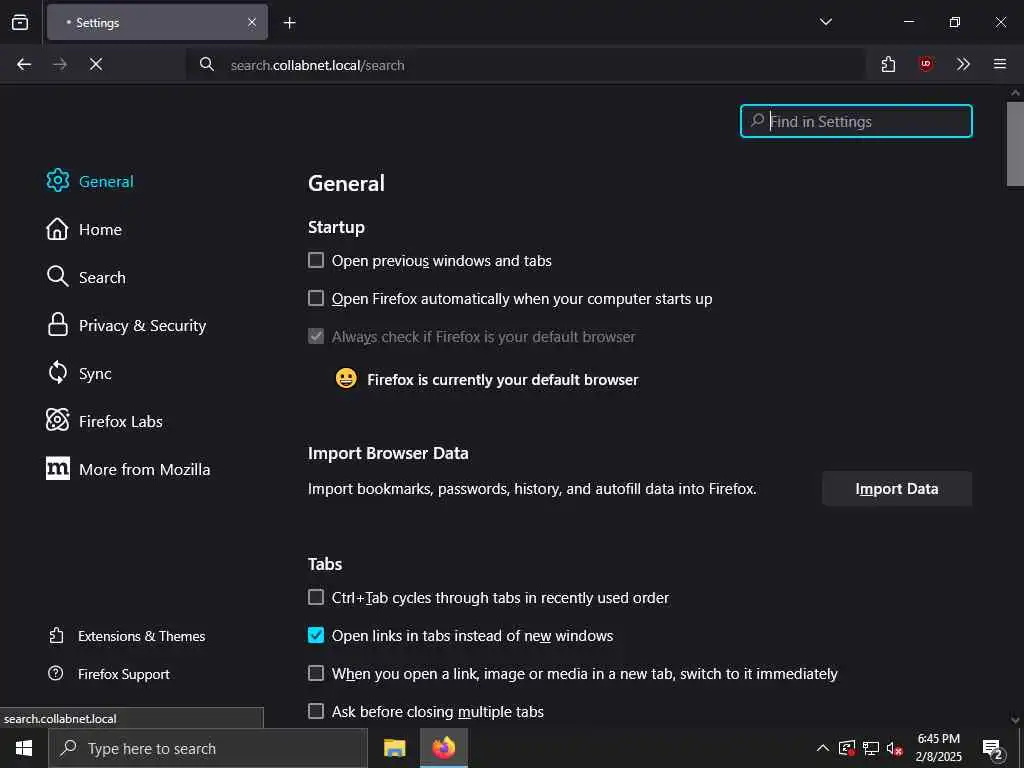Focus the address bar URL field
Screen dimensions: 1024x768
click(525, 65)
